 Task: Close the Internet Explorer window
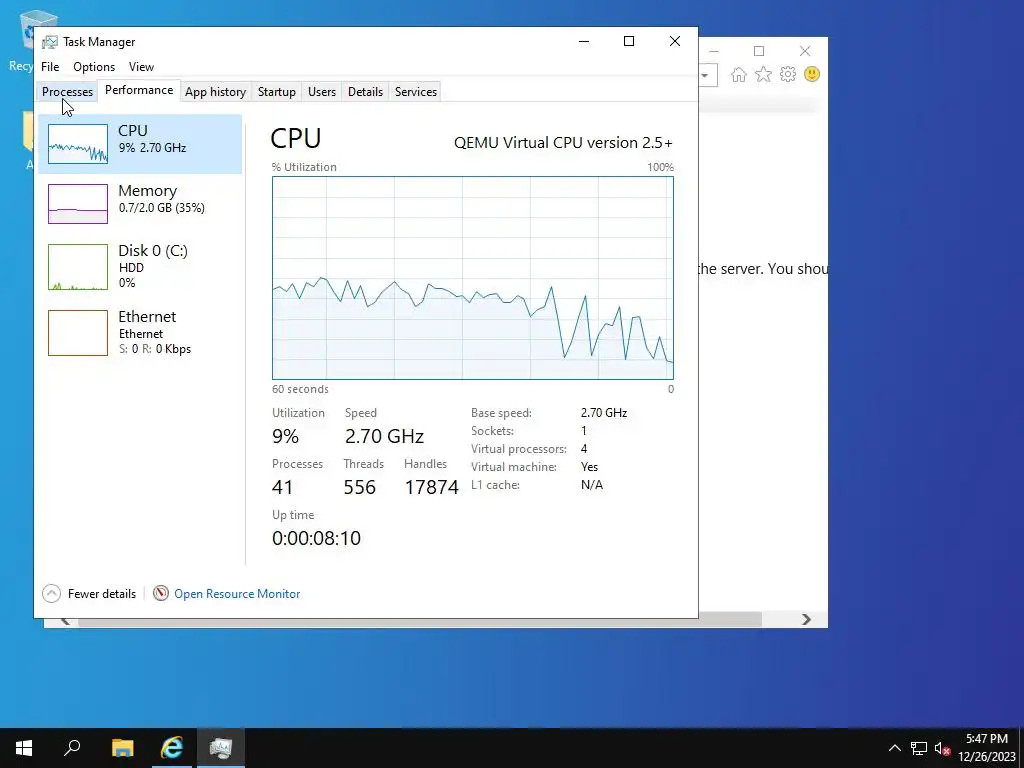[805, 51]
